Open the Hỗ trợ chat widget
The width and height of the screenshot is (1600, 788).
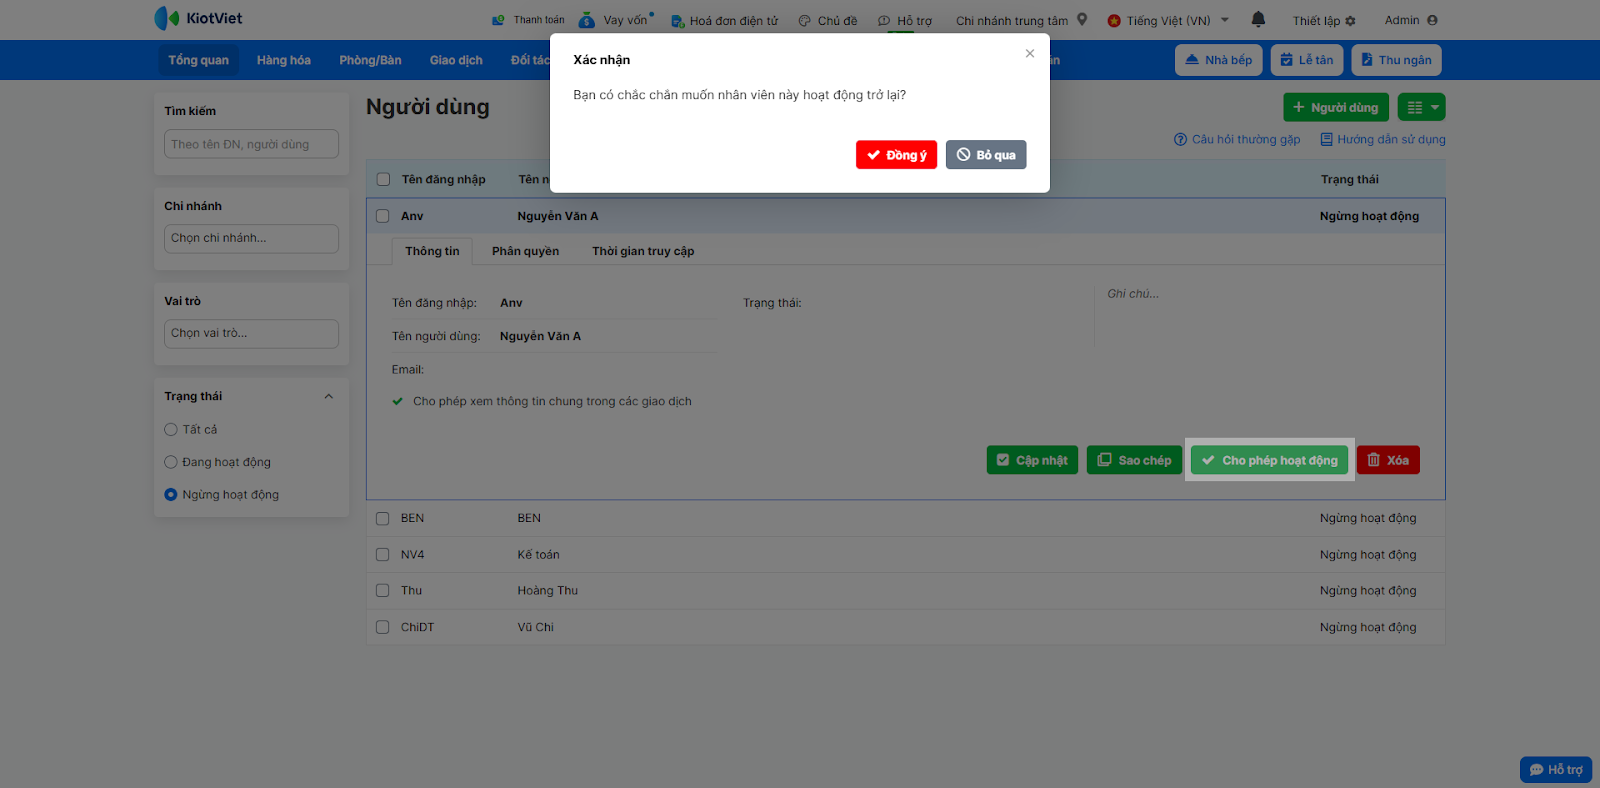point(1556,770)
